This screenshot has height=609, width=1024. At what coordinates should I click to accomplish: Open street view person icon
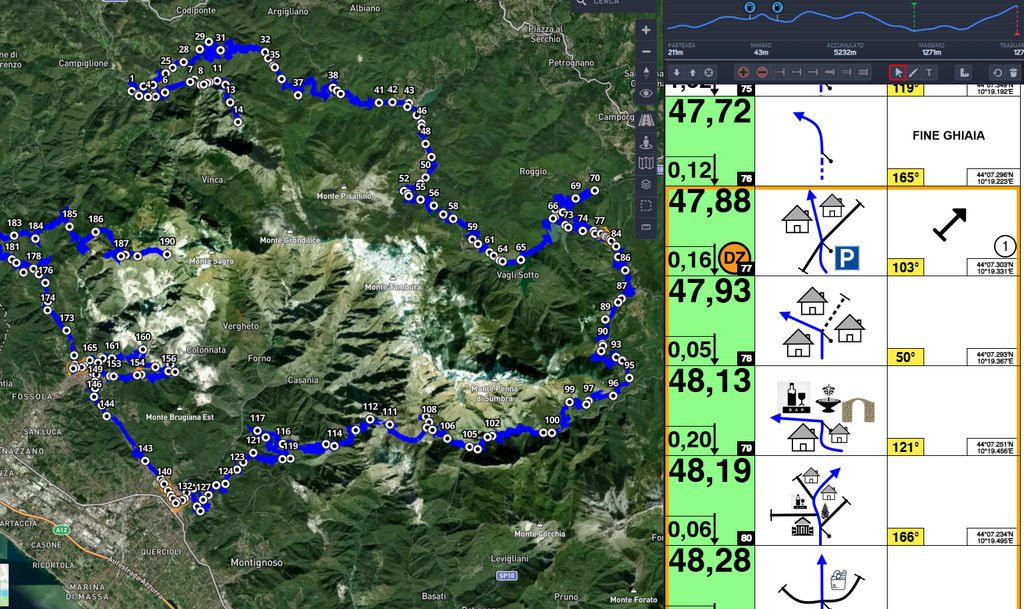pyautogui.click(x=646, y=142)
